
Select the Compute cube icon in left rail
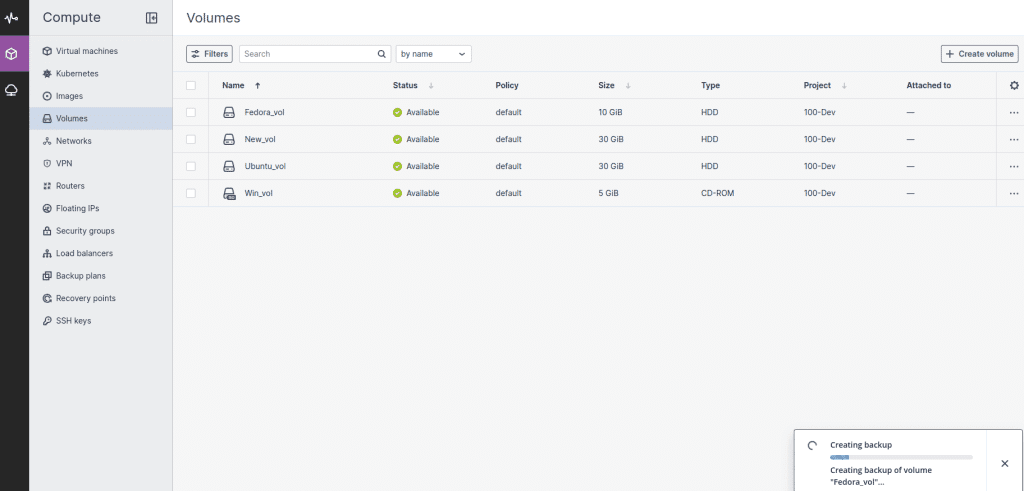[11, 54]
